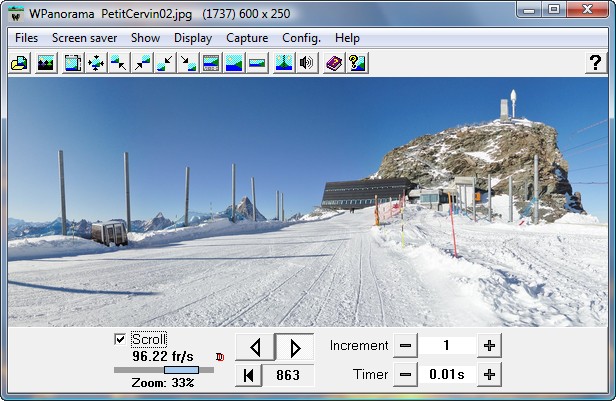Click the sound speaker icon
616x401 pixels.
pos(307,63)
